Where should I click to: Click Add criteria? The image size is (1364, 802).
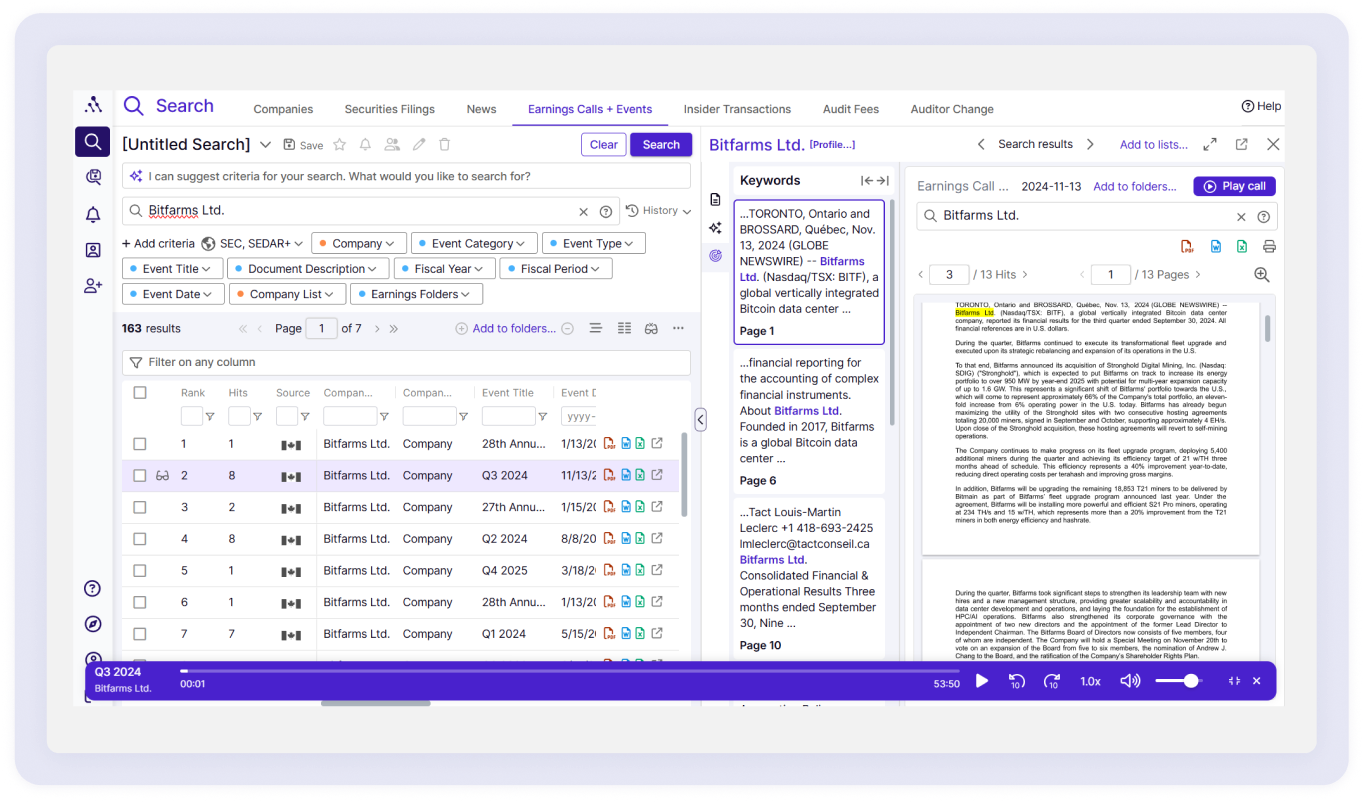158,243
